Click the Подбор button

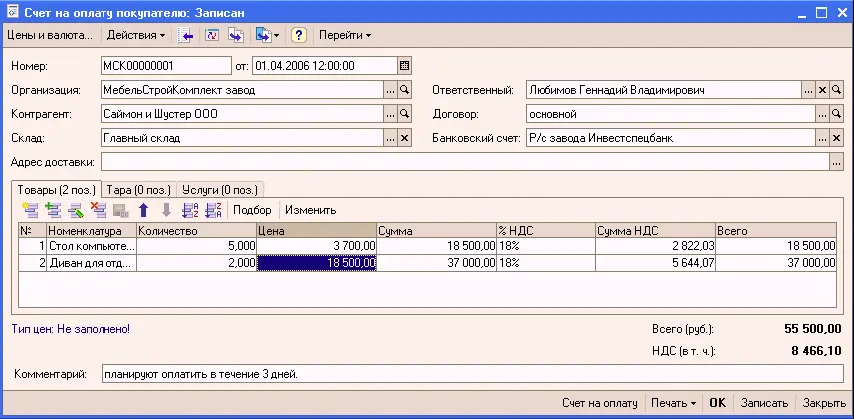(252, 210)
